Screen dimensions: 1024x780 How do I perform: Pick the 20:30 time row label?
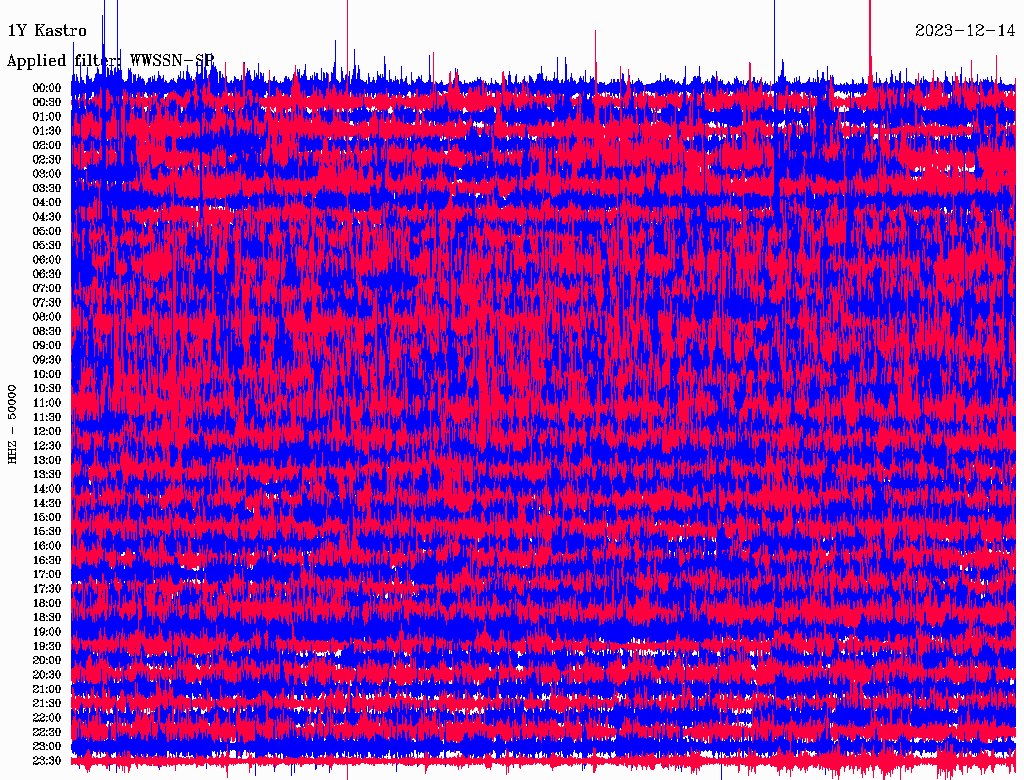click(47, 675)
